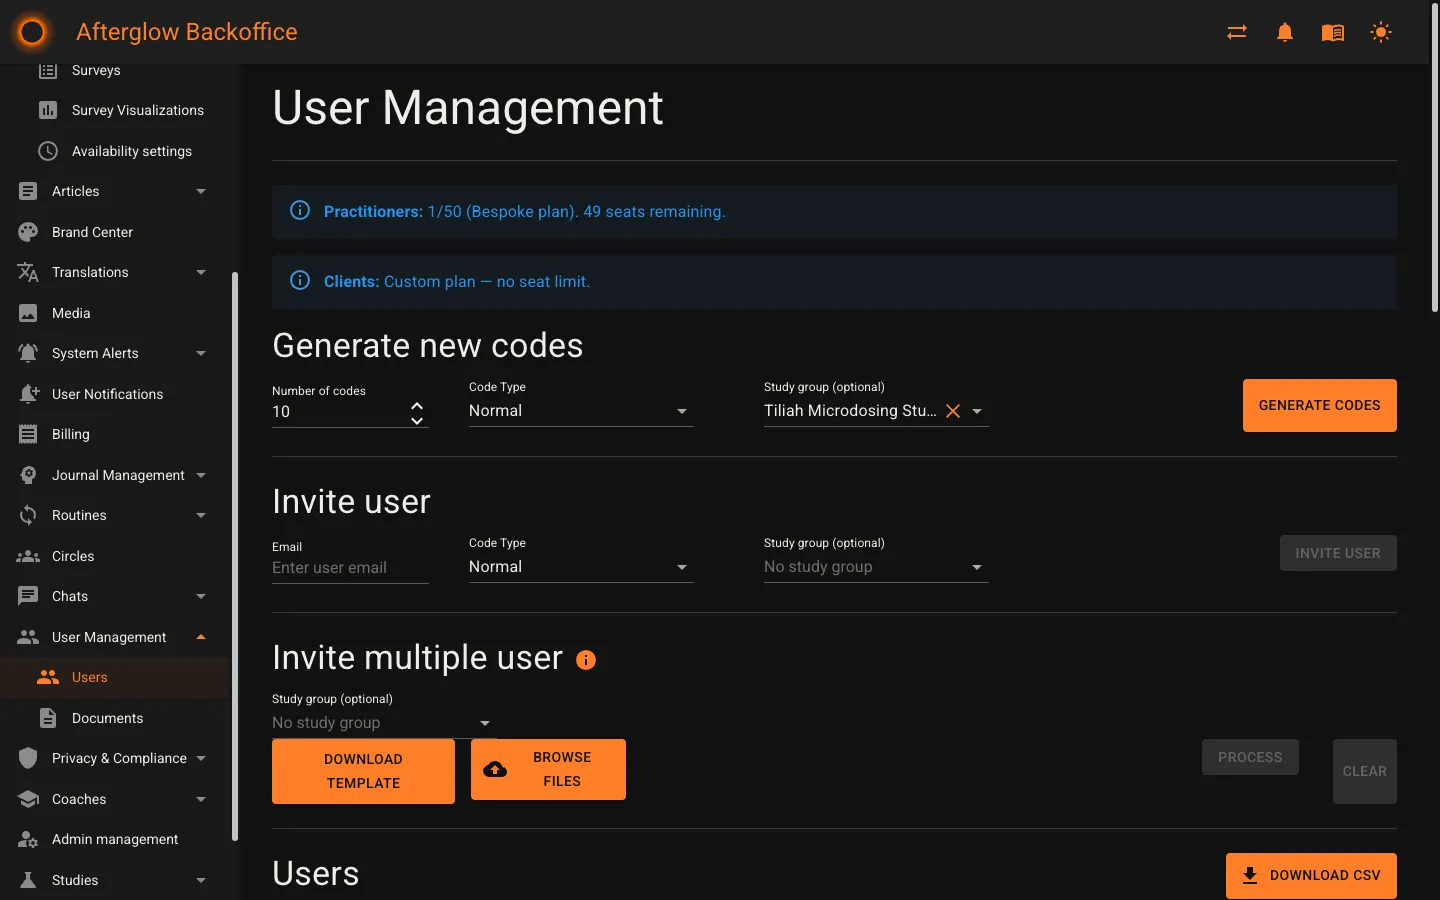Expand the Journal Management arrow

tap(201, 475)
